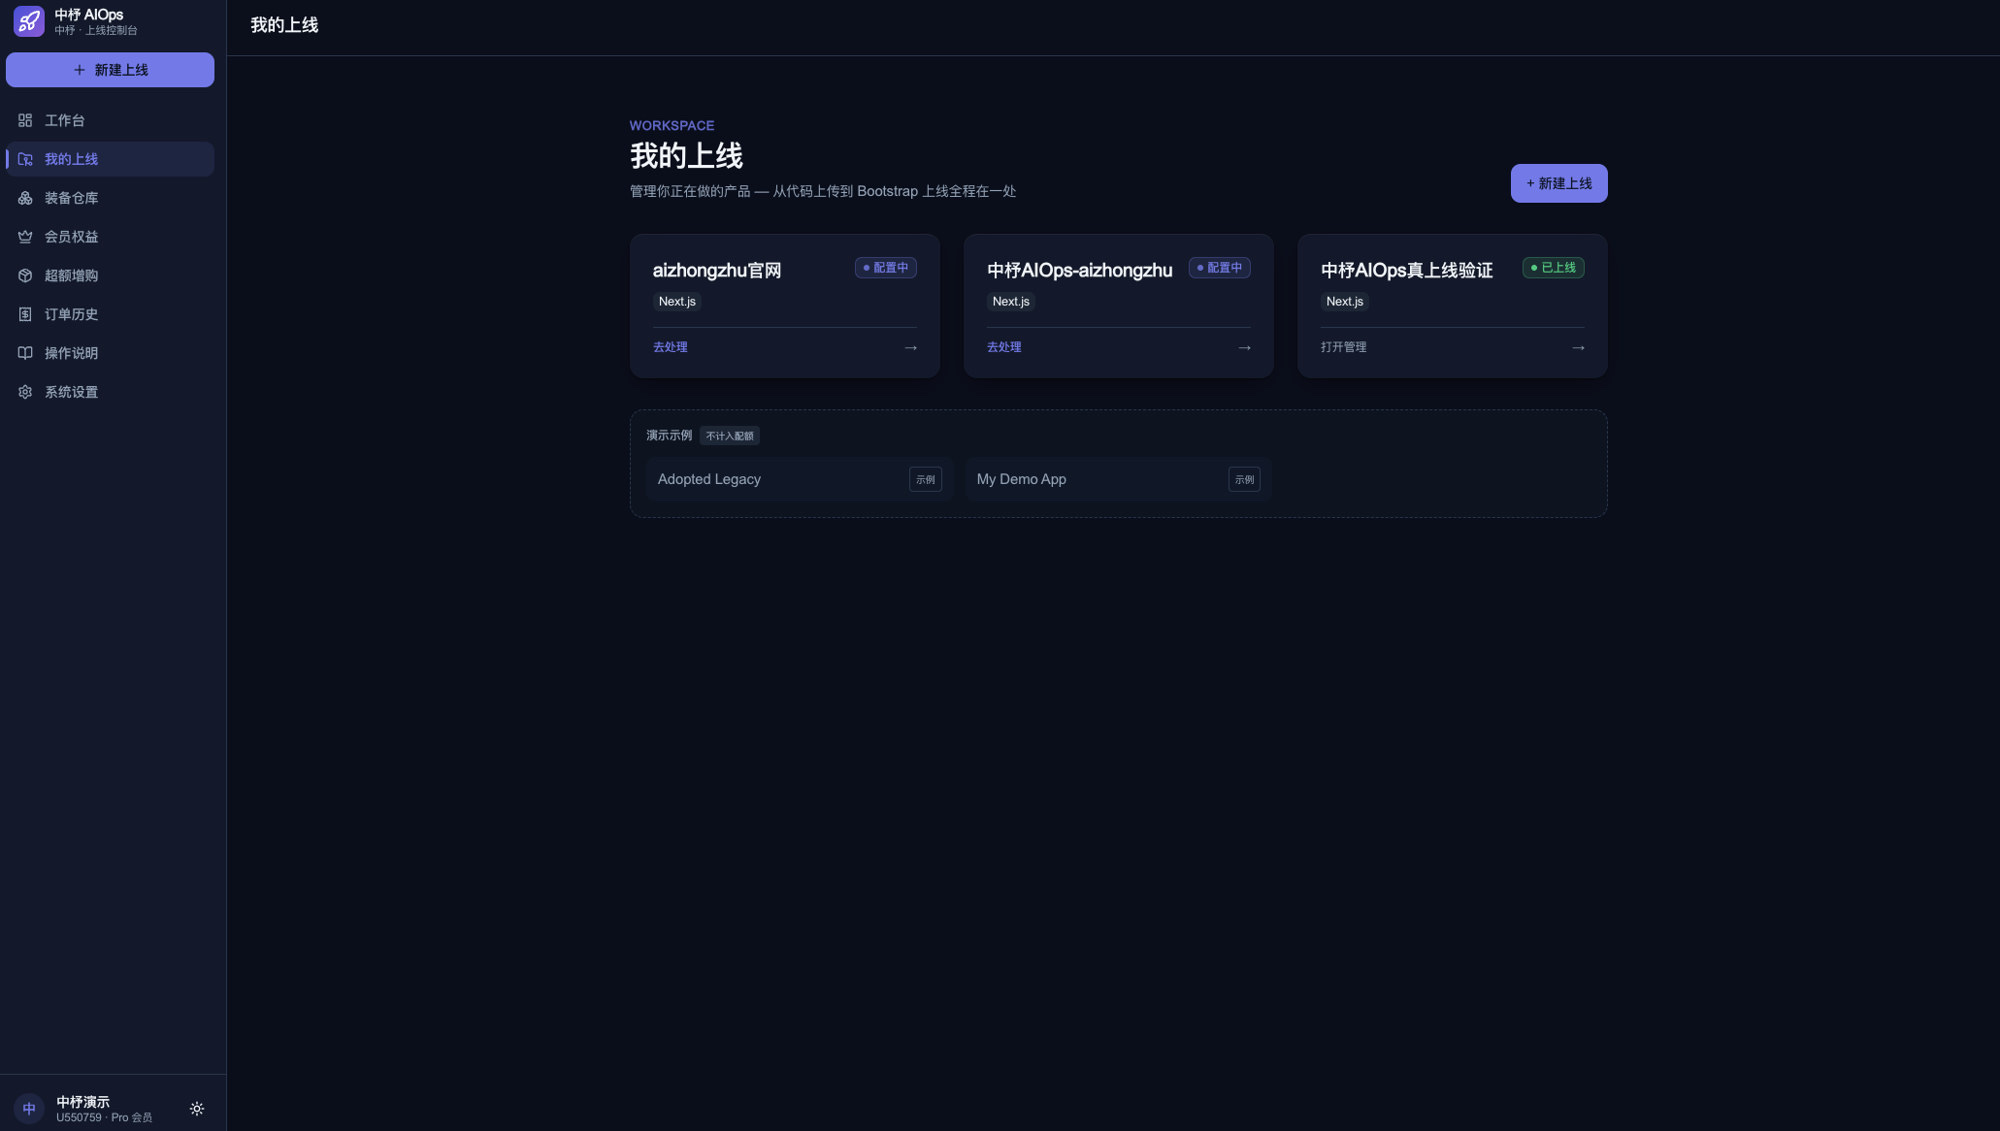Open 会员权益 crown icon

(x=25, y=237)
